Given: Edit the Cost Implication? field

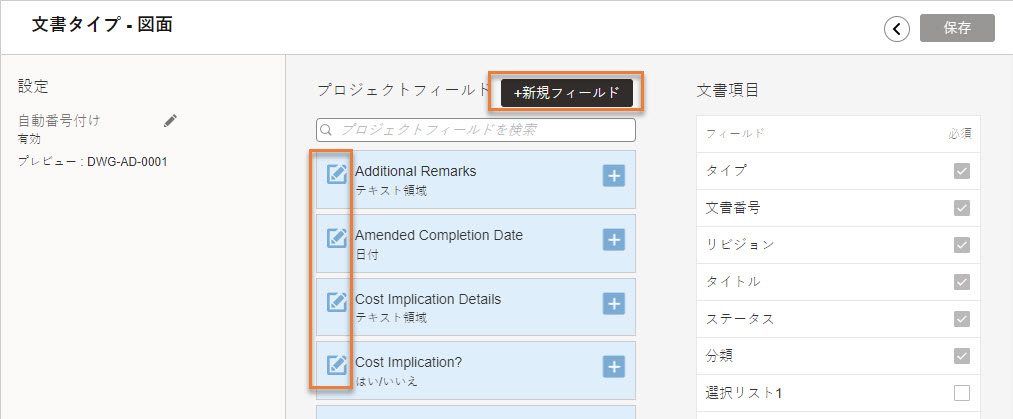Looking at the screenshot, I should coord(336,365).
